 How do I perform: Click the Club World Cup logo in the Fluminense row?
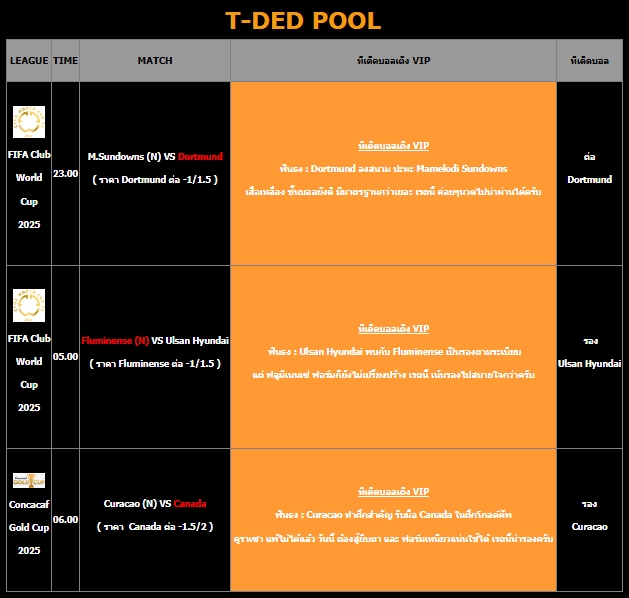click(29, 305)
